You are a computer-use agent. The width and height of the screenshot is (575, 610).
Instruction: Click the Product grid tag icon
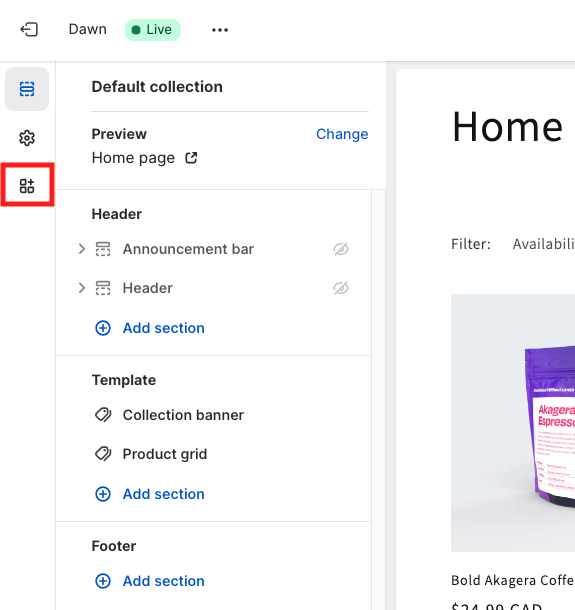103,454
